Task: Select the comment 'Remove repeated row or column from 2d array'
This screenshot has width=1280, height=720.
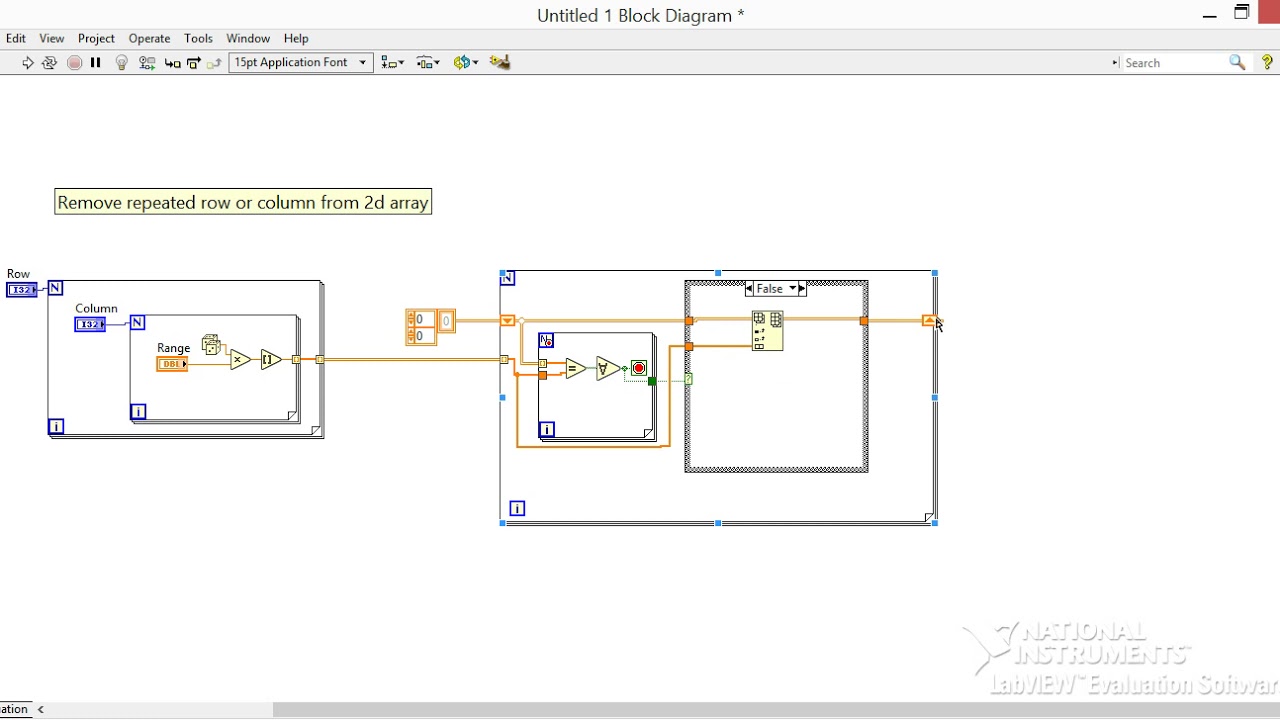Action: click(x=243, y=202)
